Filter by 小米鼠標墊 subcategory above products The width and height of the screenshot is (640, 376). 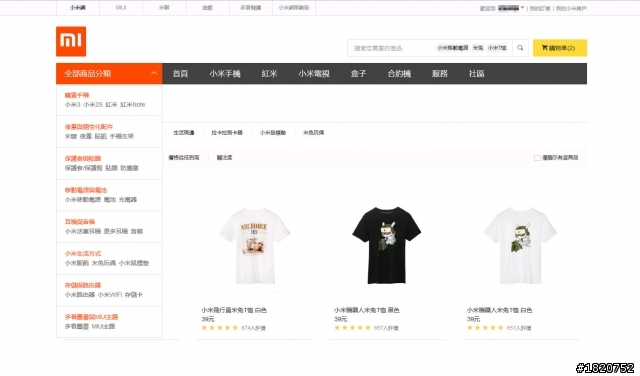[x=273, y=133]
